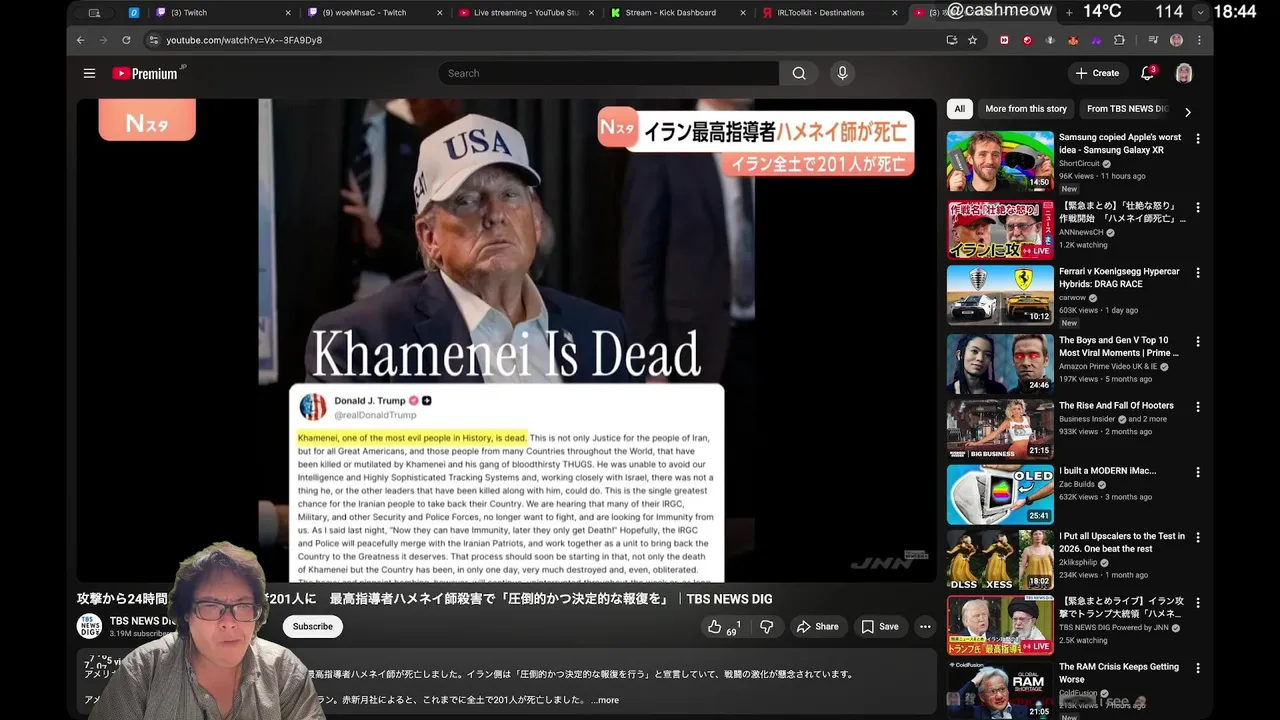Click the video player area

coord(506,340)
